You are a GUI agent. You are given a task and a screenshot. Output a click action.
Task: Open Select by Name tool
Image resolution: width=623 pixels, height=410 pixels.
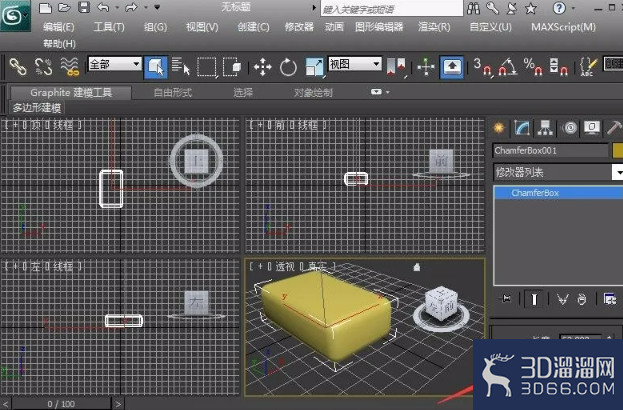[181, 66]
